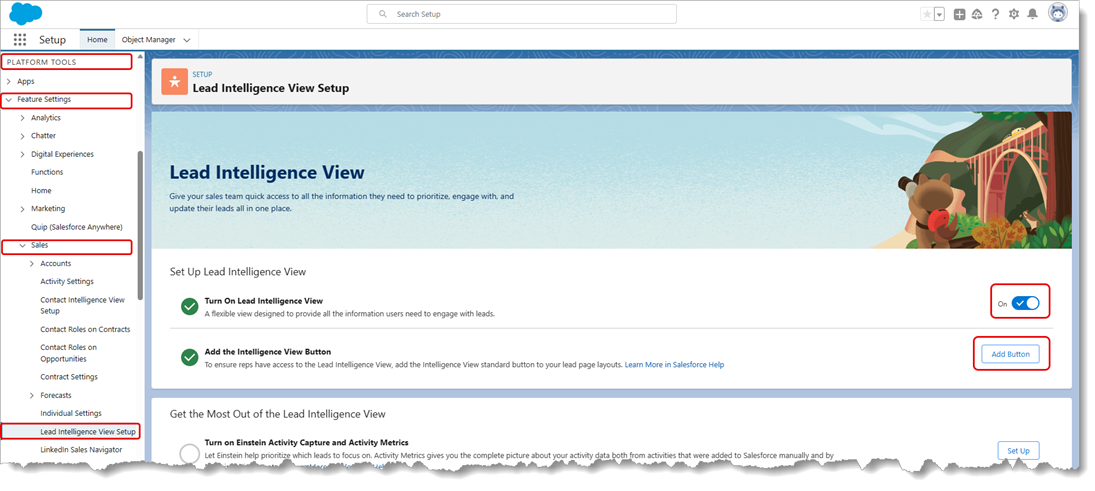The image size is (1095, 491).
Task: Click the Setup app name label
Action: point(52,40)
